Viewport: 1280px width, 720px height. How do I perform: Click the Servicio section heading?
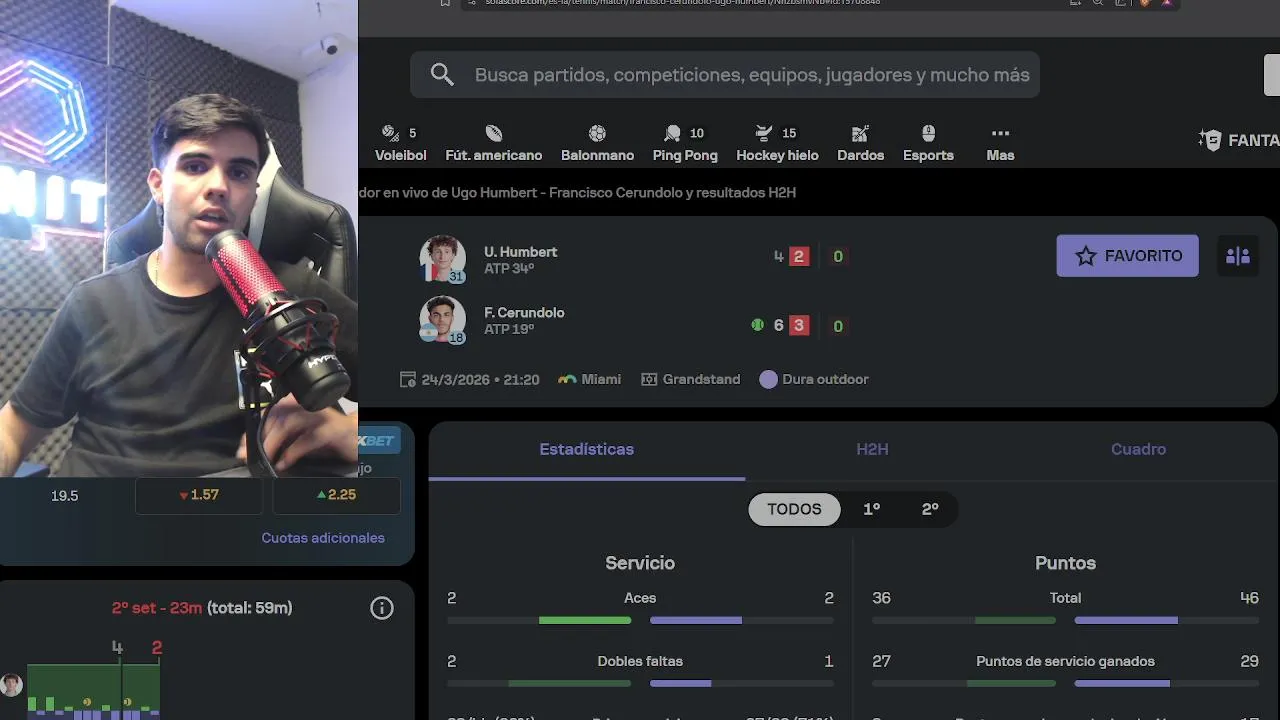[640, 563]
